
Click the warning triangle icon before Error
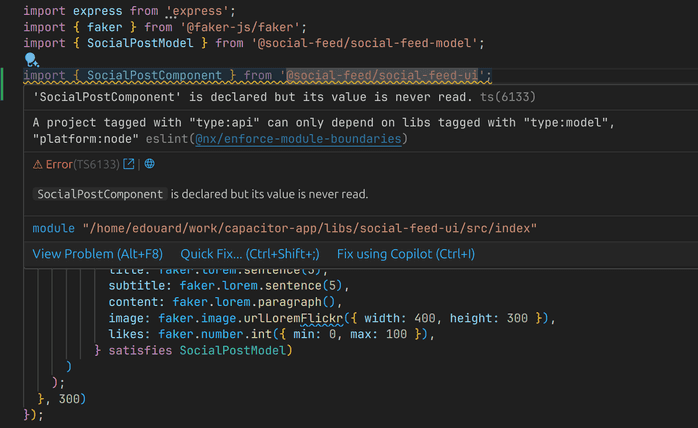pyautogui.click(x=38, y=163)
